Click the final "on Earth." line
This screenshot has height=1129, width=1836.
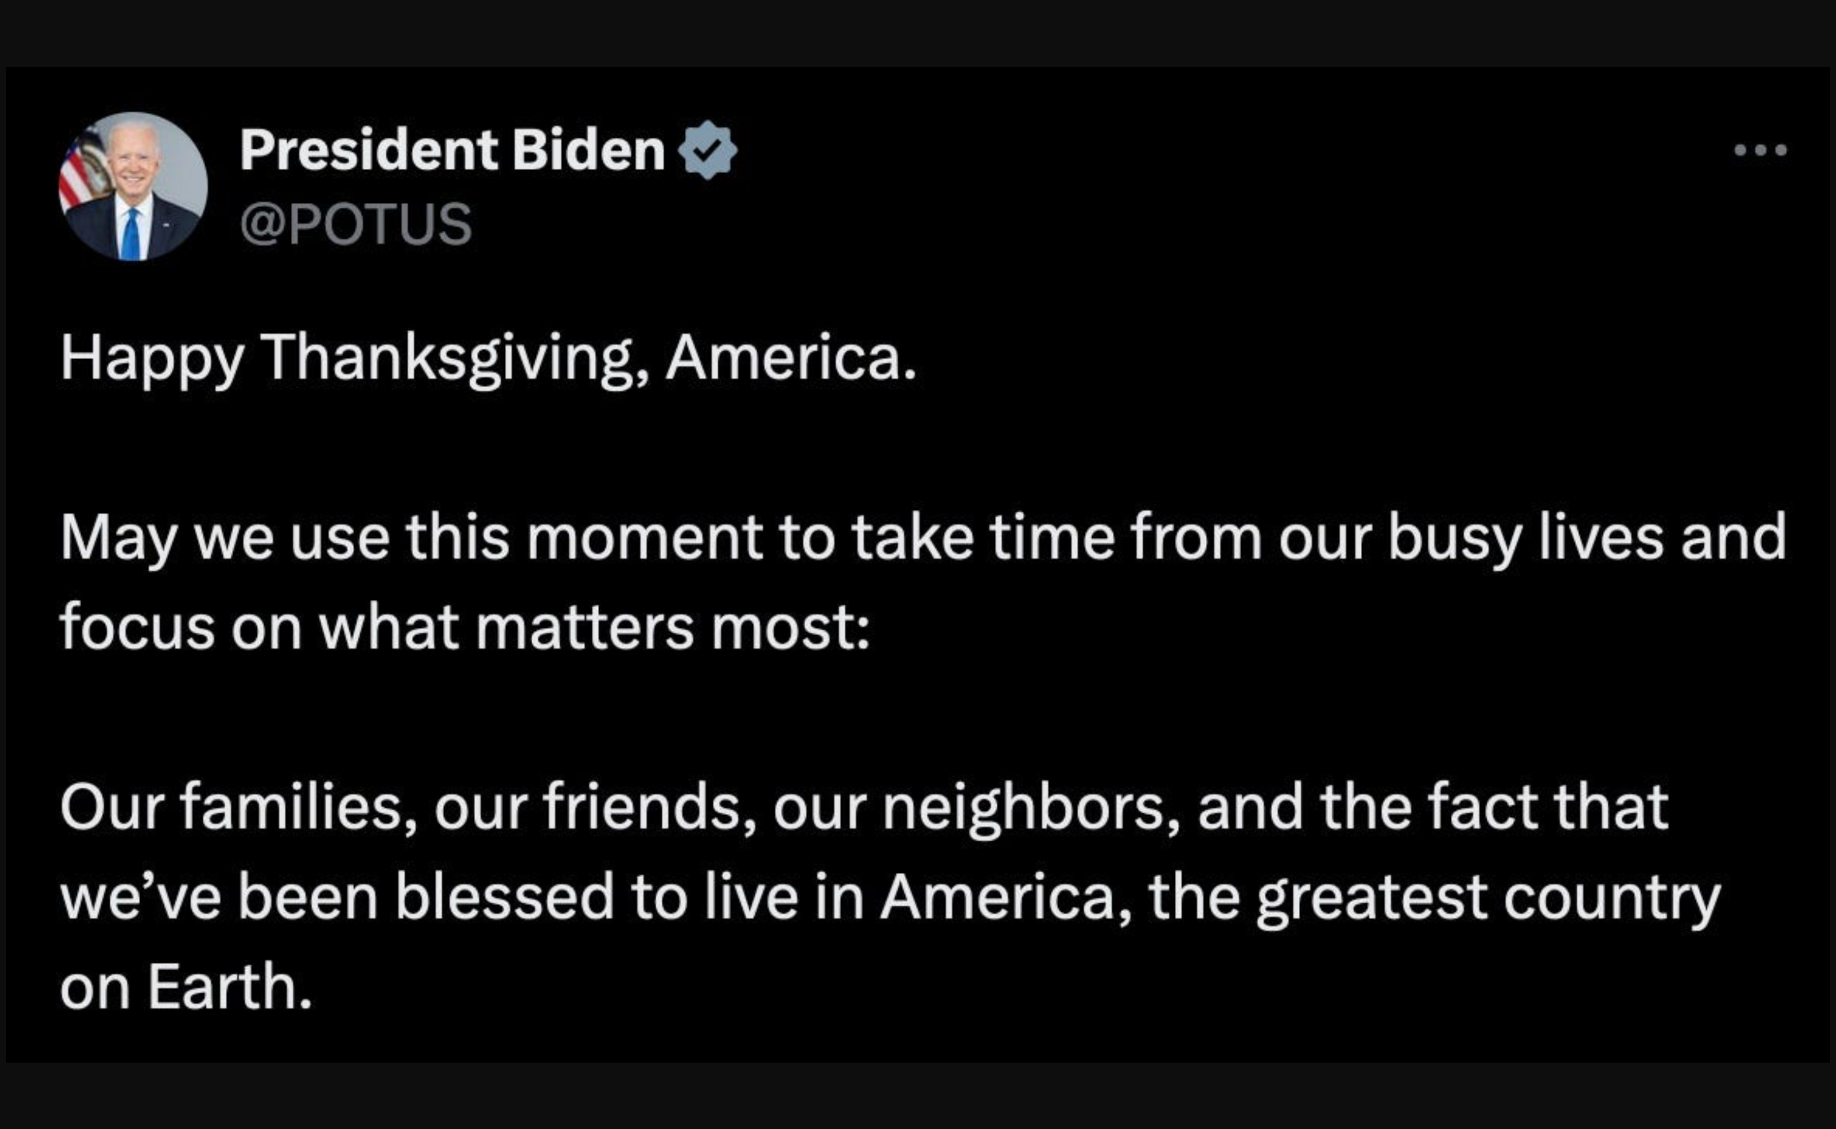(x=186, y=986)
